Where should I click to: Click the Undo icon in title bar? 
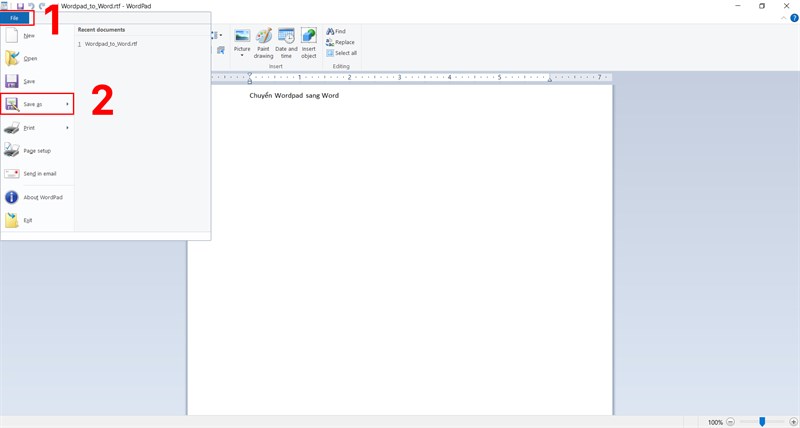[x=31, y=6]
